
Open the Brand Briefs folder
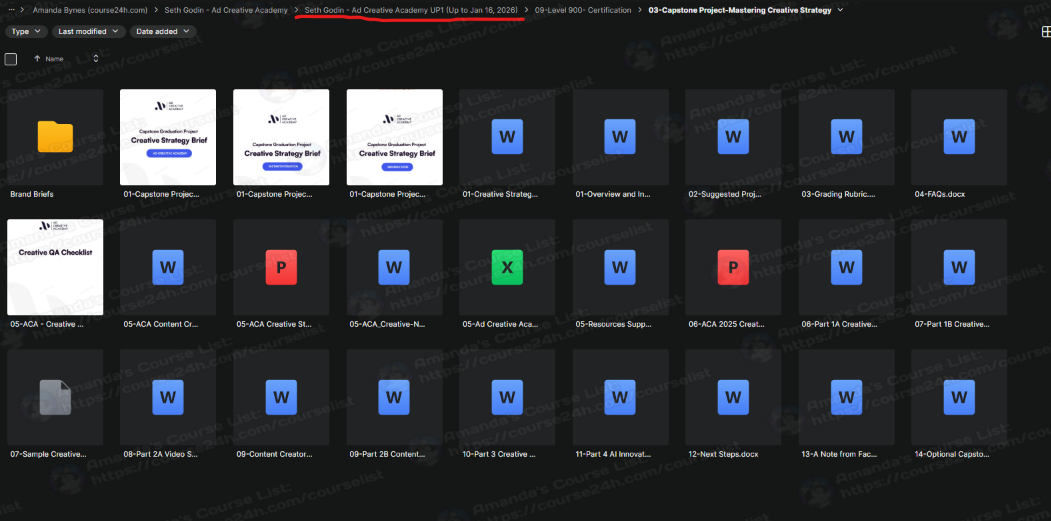(x=55, y=137)
